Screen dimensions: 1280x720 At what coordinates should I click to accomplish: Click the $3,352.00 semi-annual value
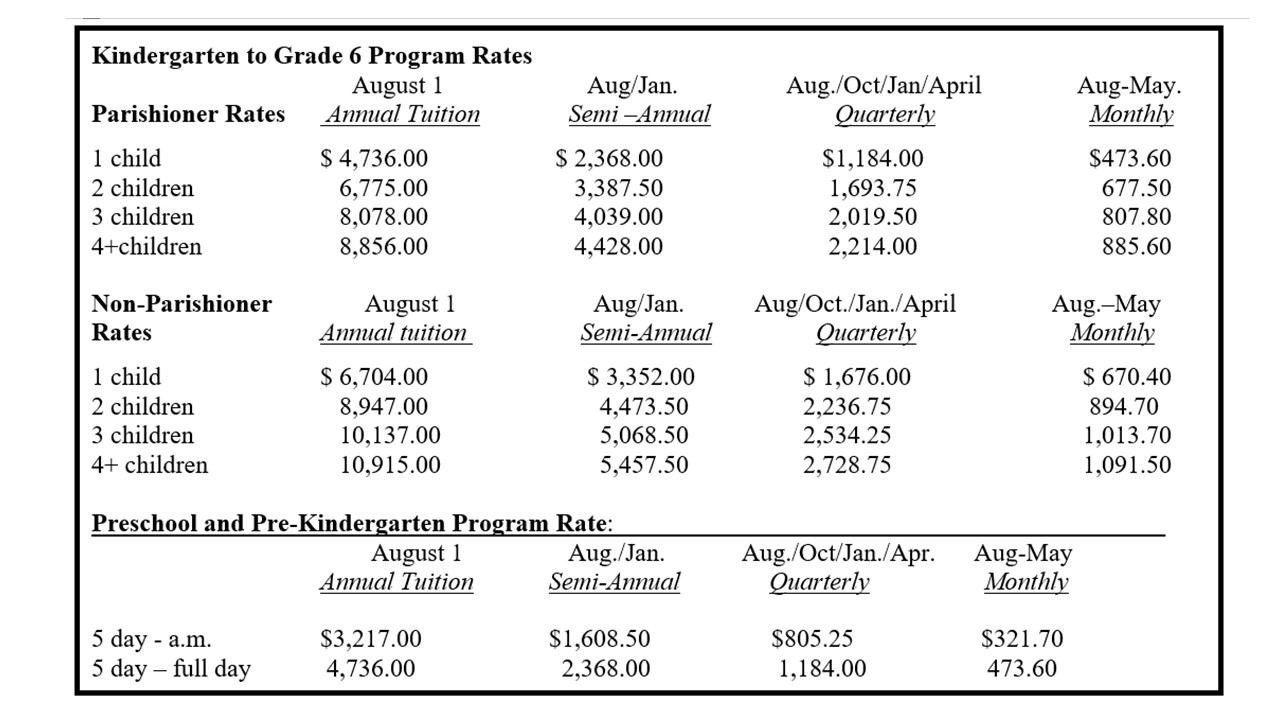point(640,377)
